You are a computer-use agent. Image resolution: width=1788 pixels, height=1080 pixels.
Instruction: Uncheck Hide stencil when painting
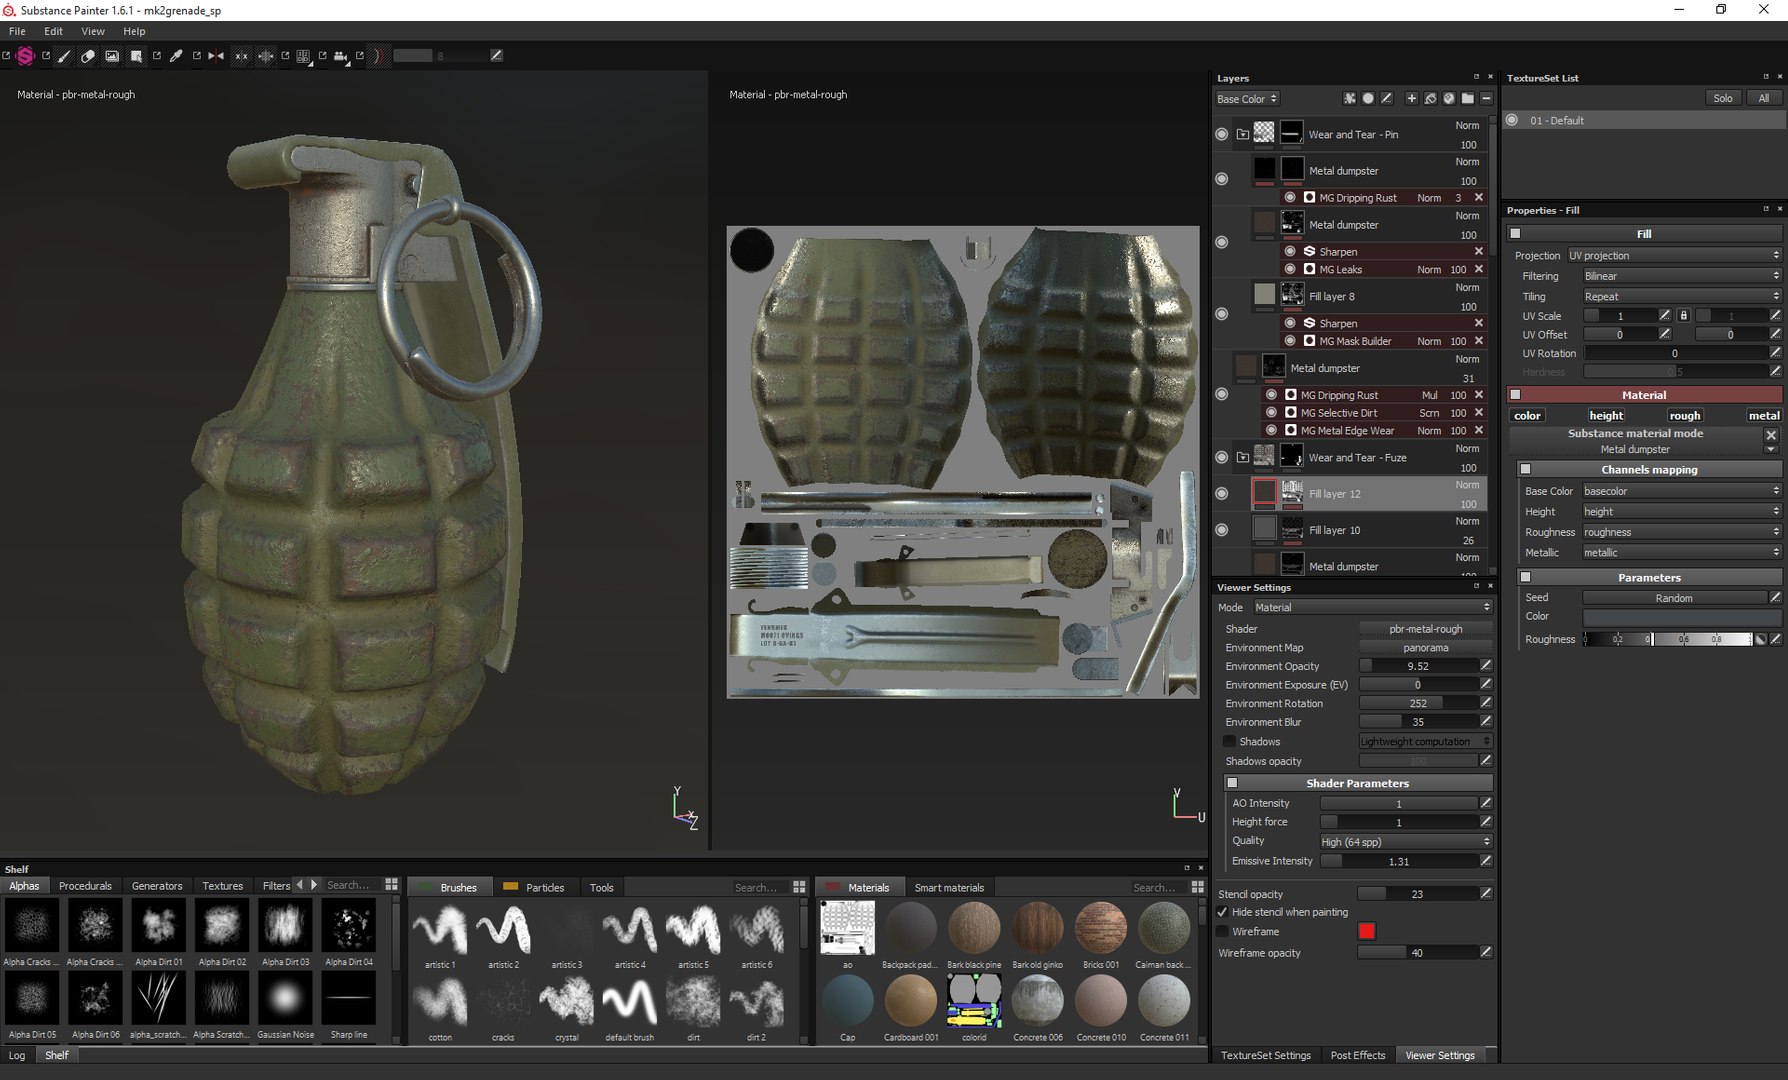point(1222,912)
